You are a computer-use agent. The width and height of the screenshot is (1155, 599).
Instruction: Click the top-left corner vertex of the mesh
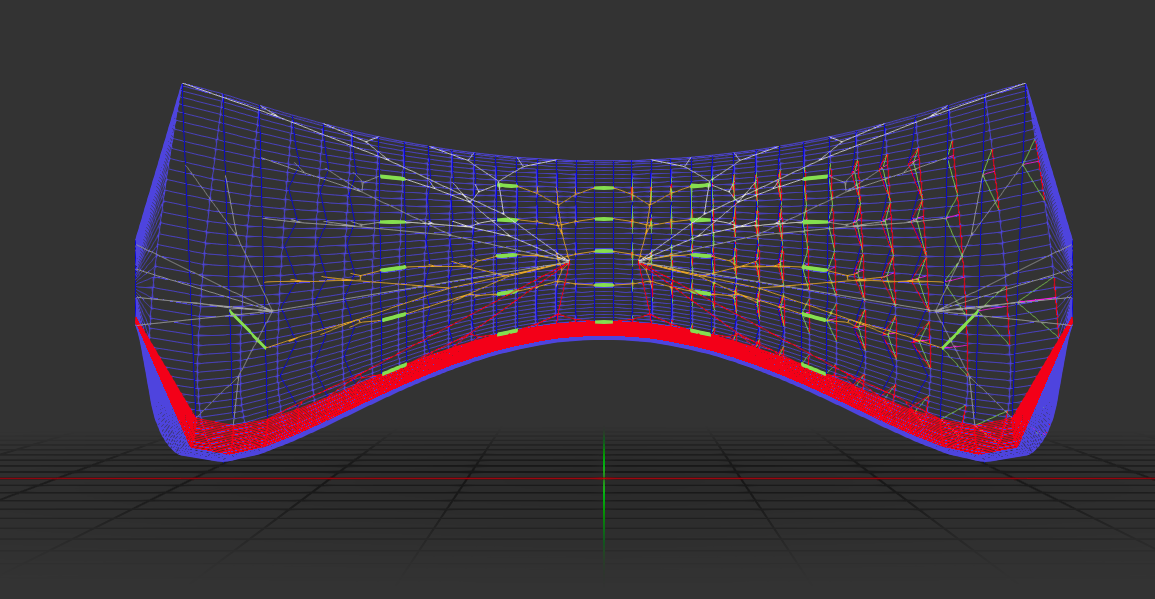pyautogui.click(x=183, y=85)
